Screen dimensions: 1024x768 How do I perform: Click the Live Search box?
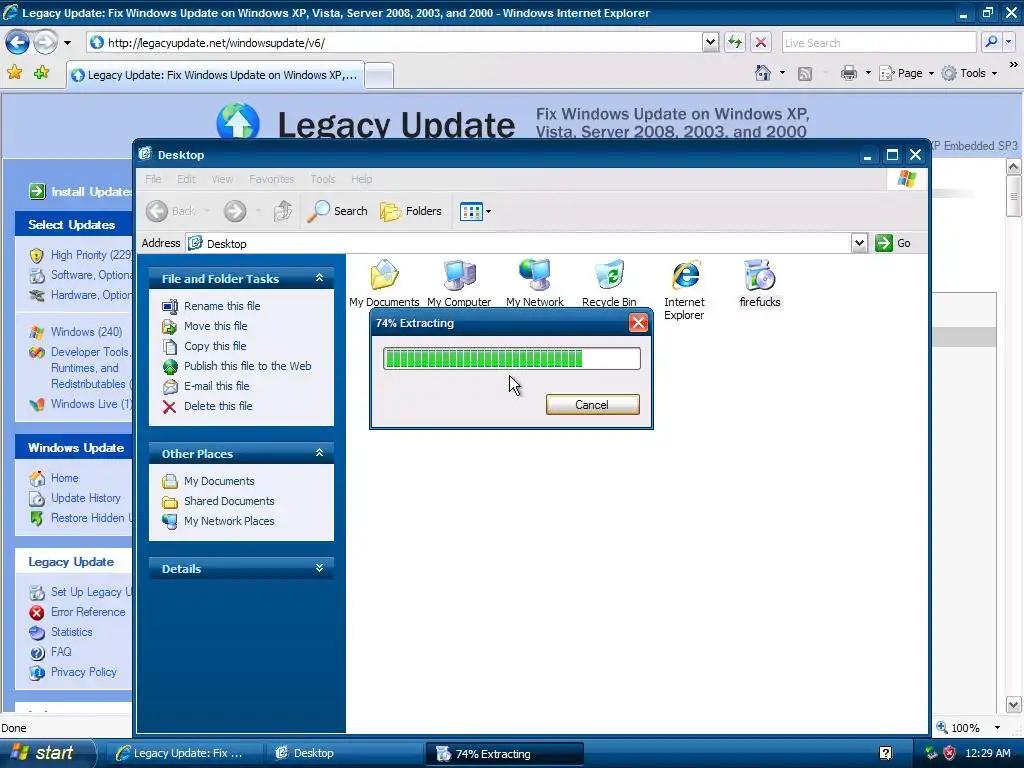pos(878,42)
